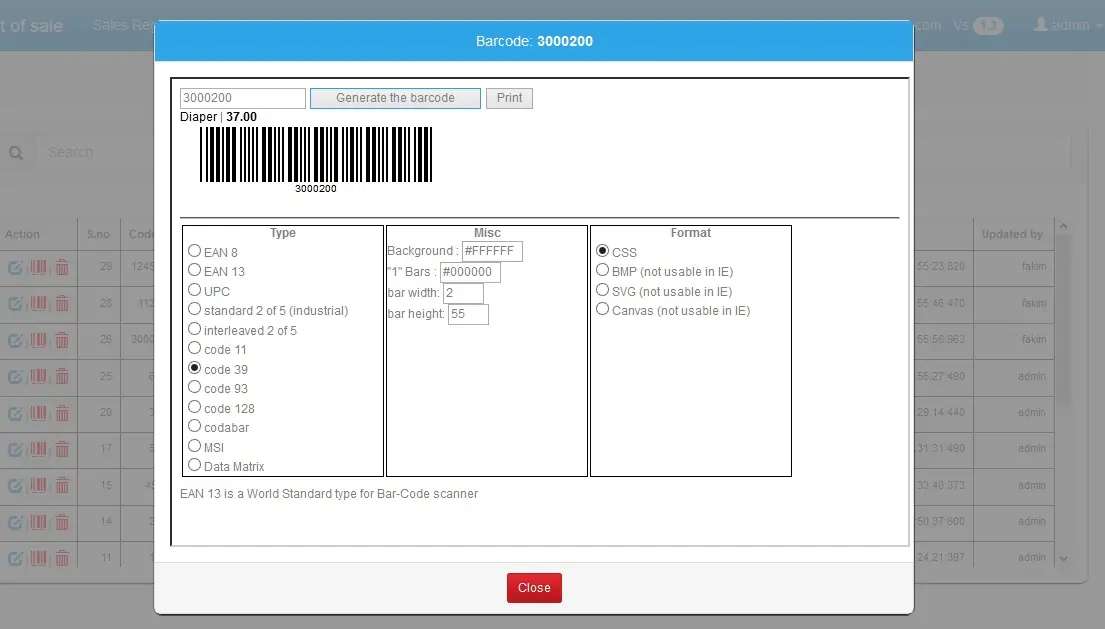Click barcode icon in row 29
This screenshot has height=629, width=1105.
coord(38,267)
